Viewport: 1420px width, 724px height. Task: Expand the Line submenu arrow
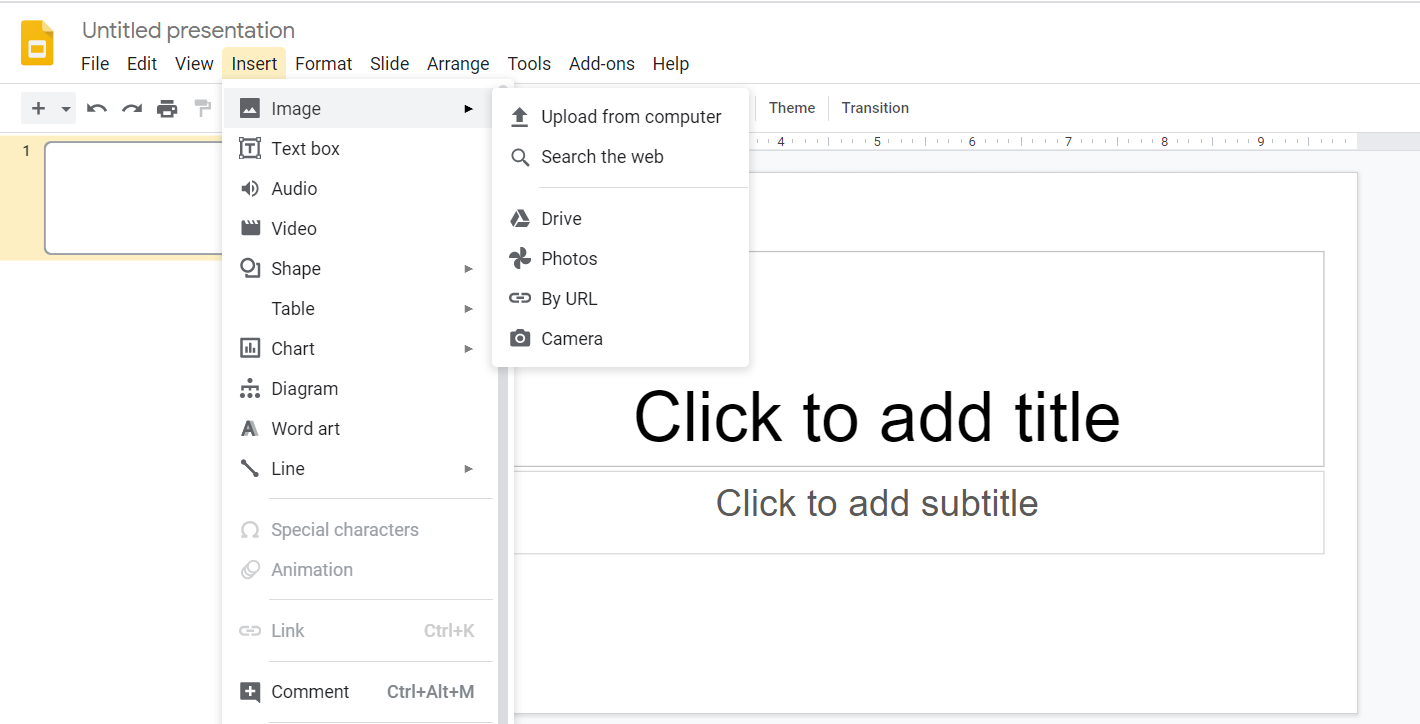(x=468, y=468)
